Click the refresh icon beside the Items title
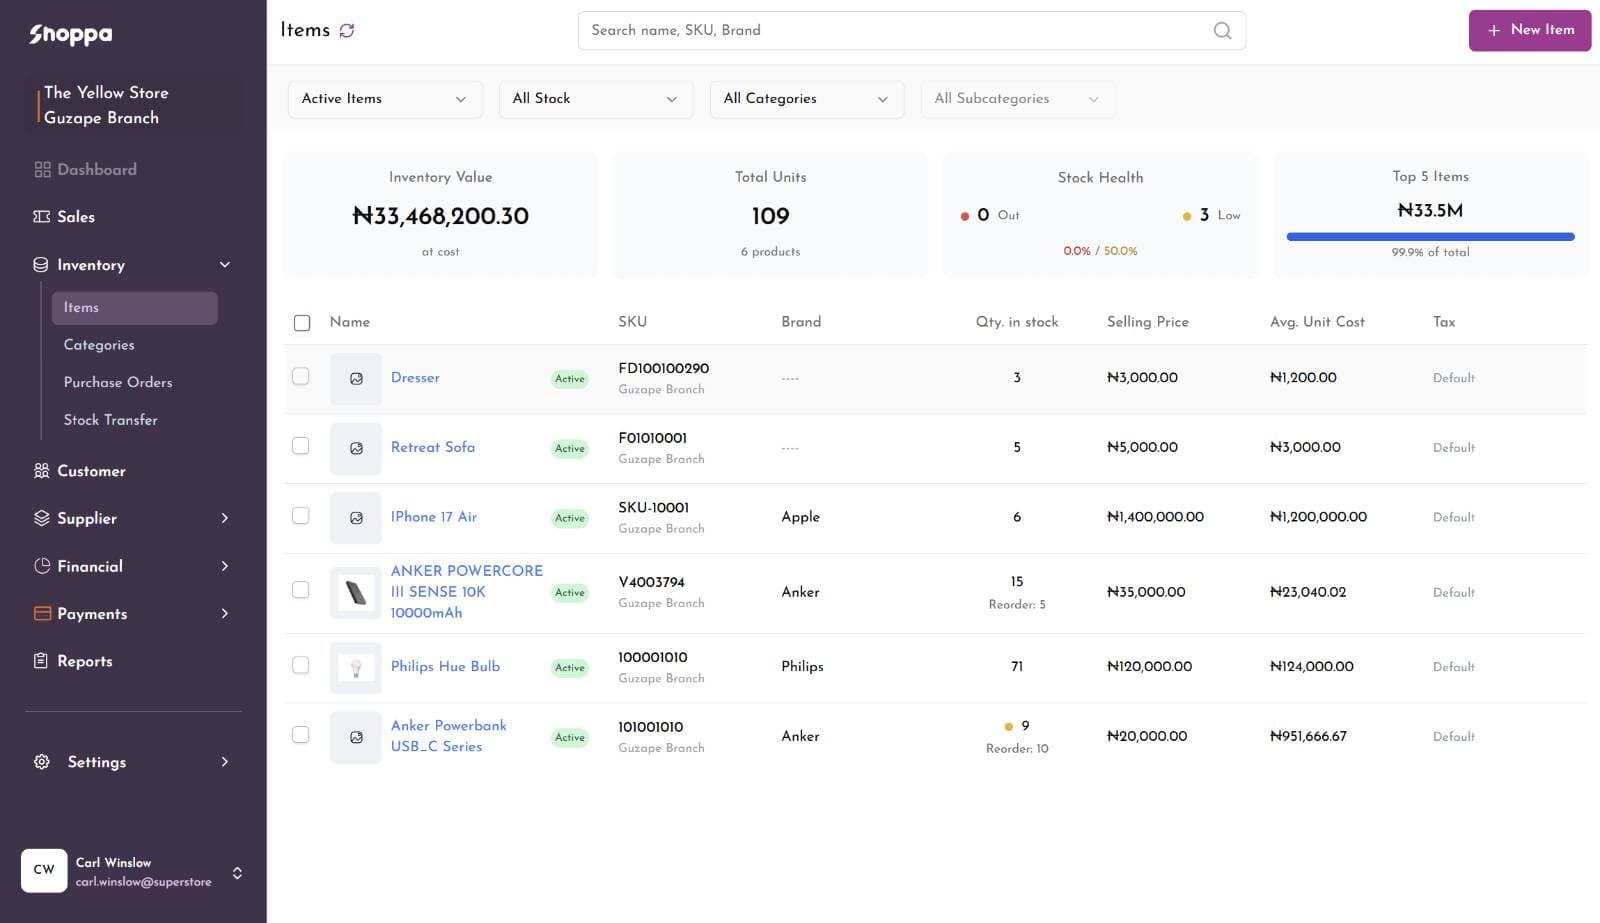This screenshot has width=1600, height=923. pos(347,31)
